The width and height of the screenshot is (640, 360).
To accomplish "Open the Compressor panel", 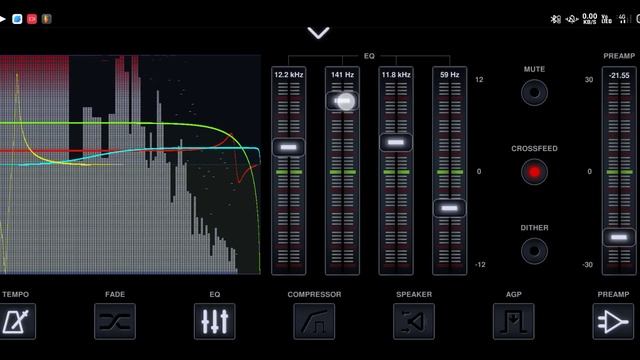I will pyautogui.click(x=314, y=321).
